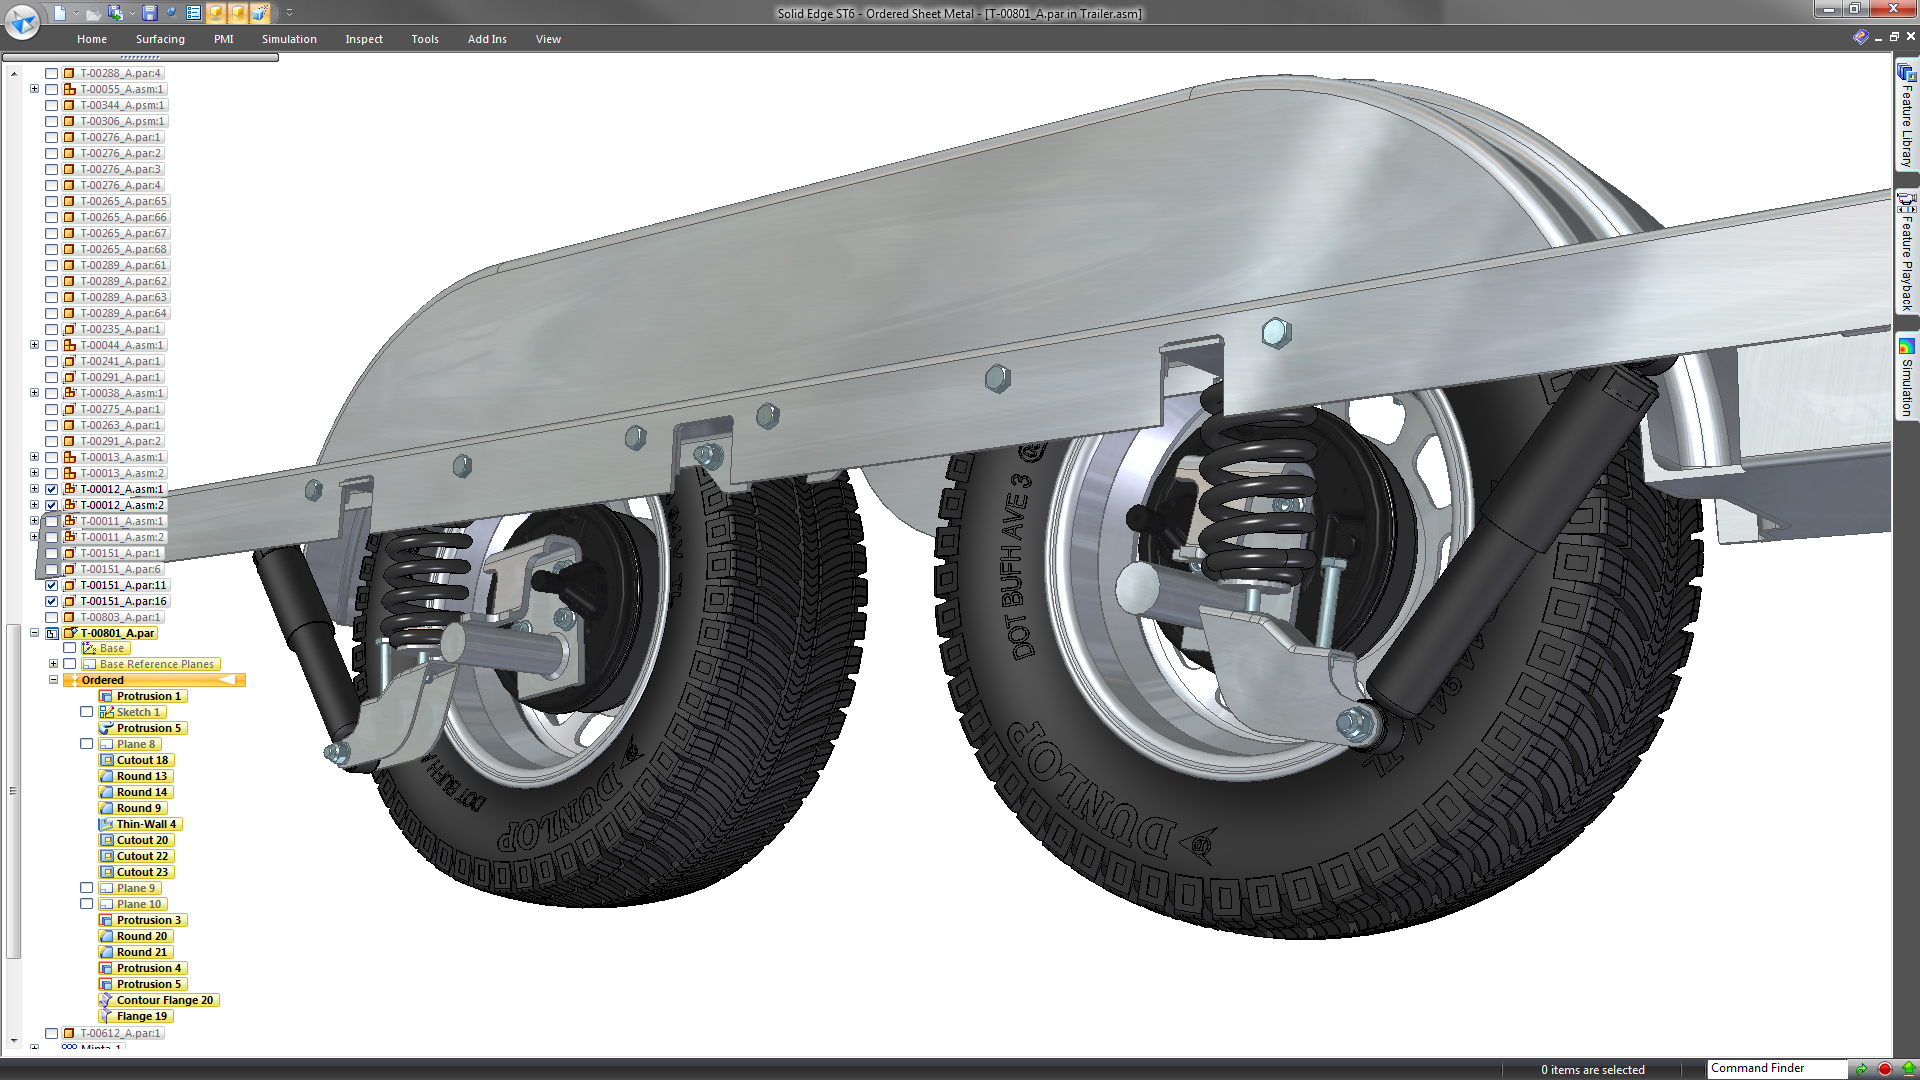Click the Save floppy disk icon
Image resolution: width=1920 pixels, height=1080 pixels.
pyautogui.click(x=149, y=13)
